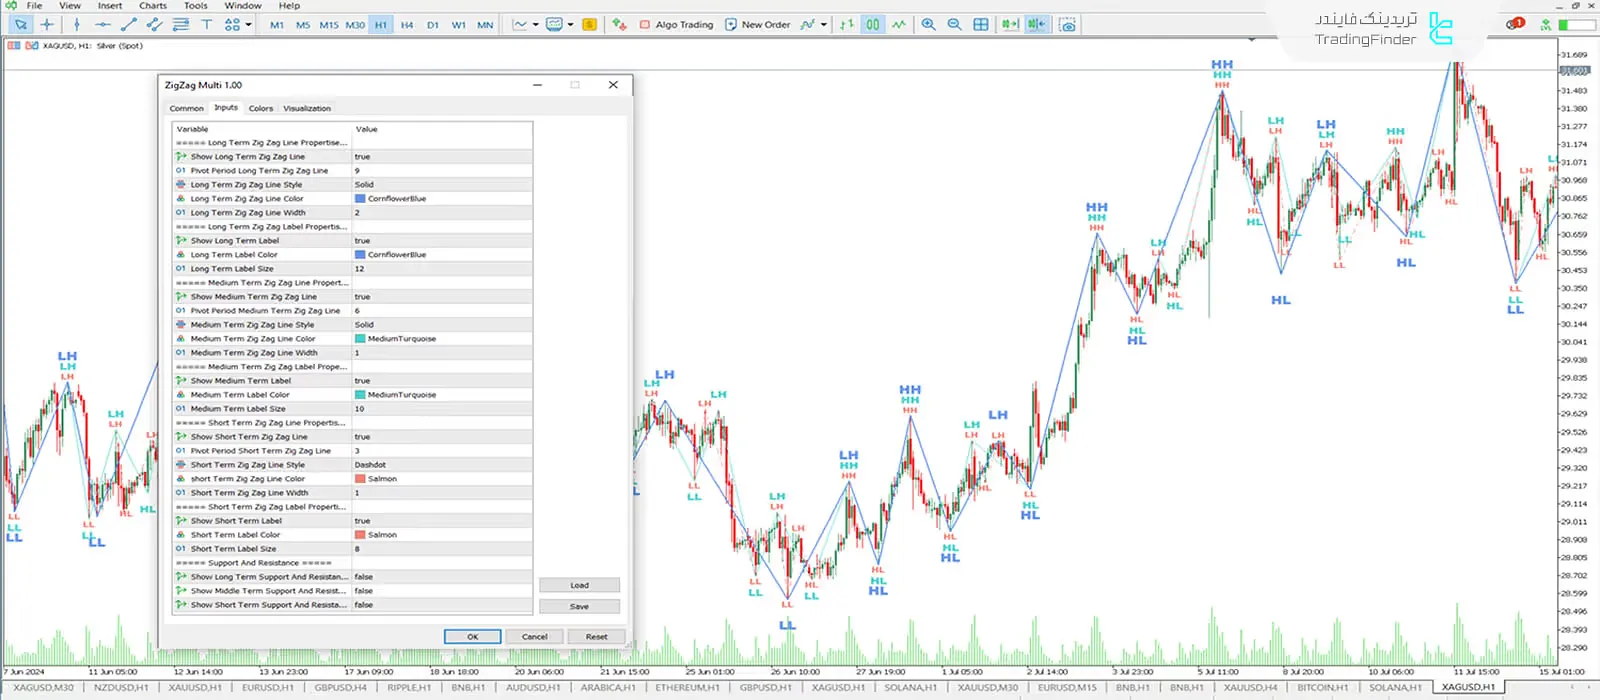Click the Salmon short term line color swatch
The height and width of the screenshot is (700, 1600).
pos(360,479)
